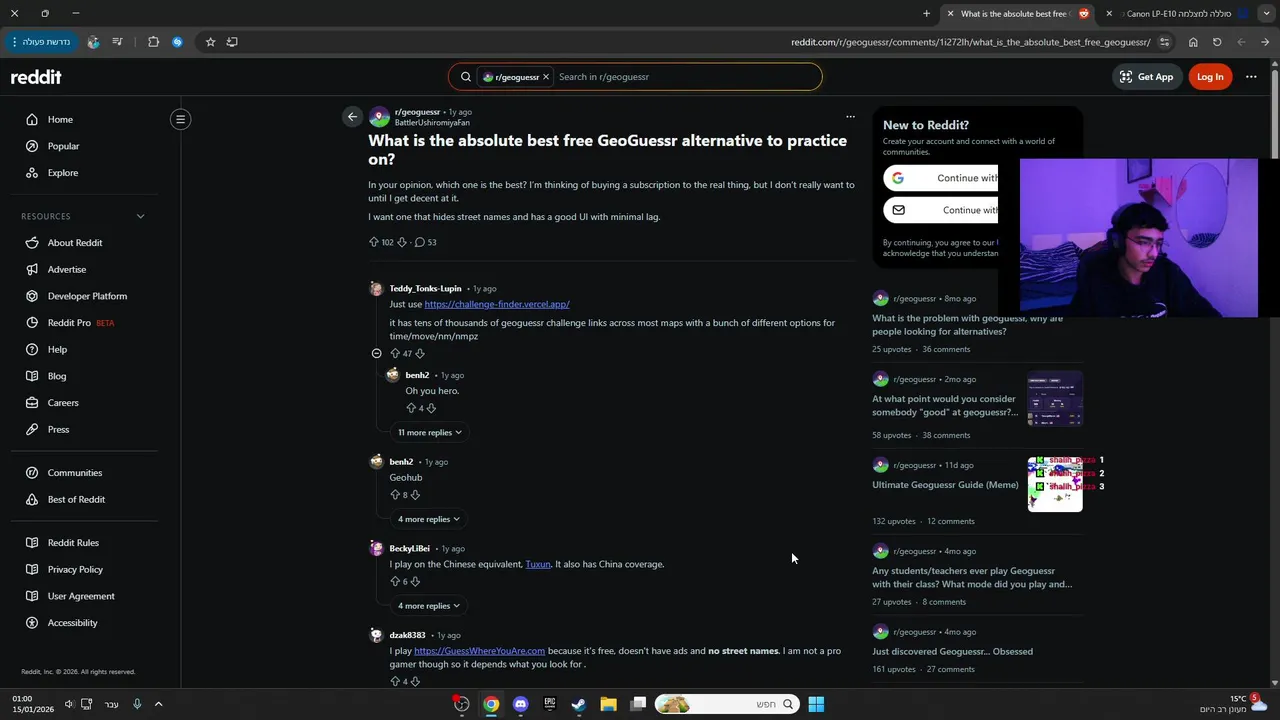The height and width of the screenshot is (720, 1280).
Task: Focus the Search in r/geoguessr field
Action: 685,77
